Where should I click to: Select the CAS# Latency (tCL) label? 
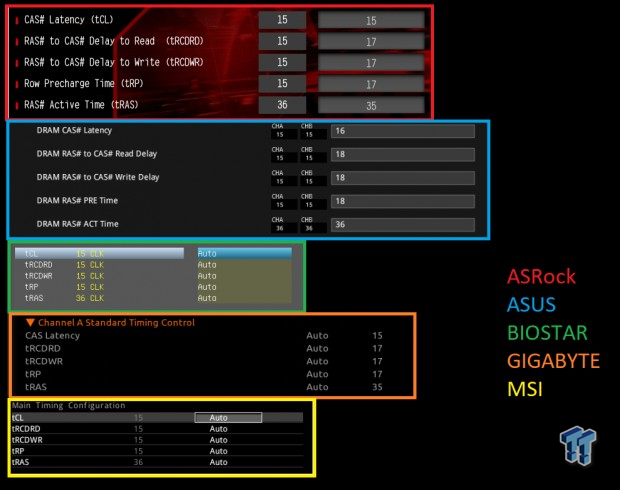[68, 20]
